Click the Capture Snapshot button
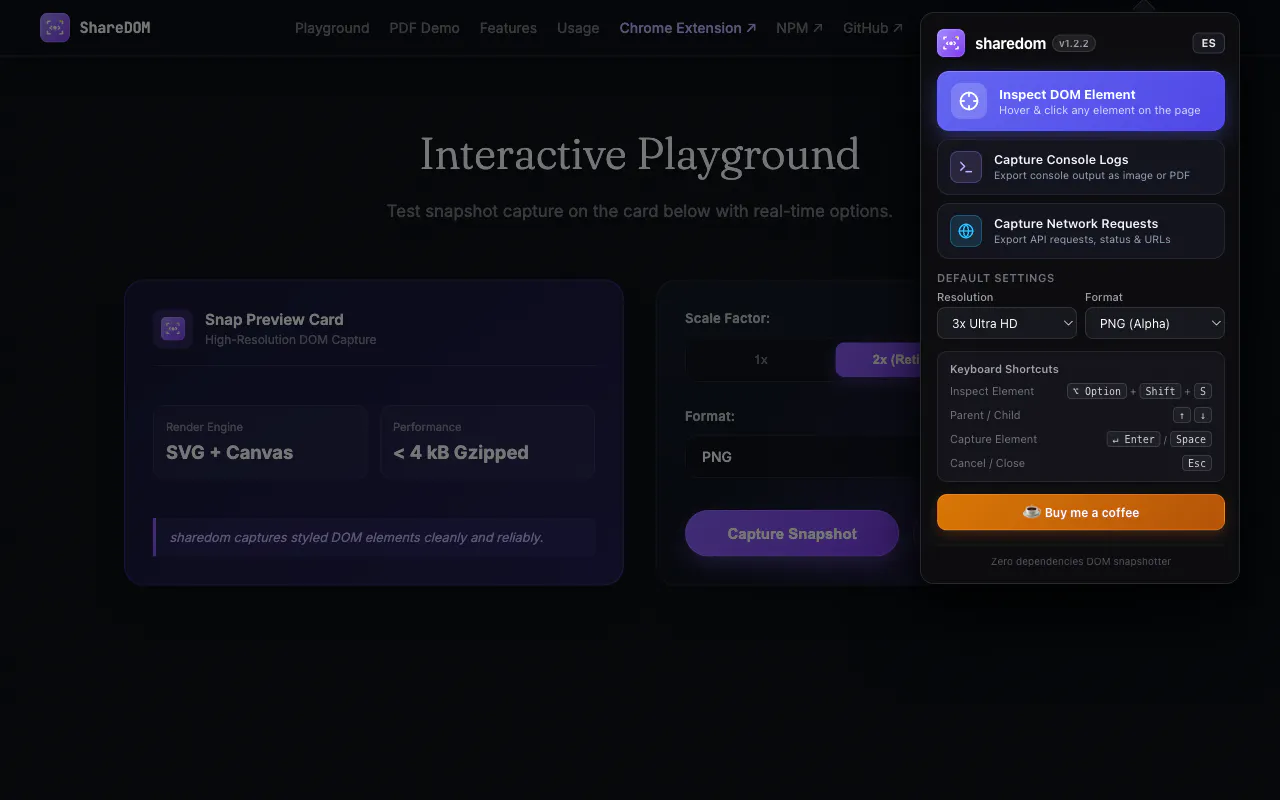 792,534
